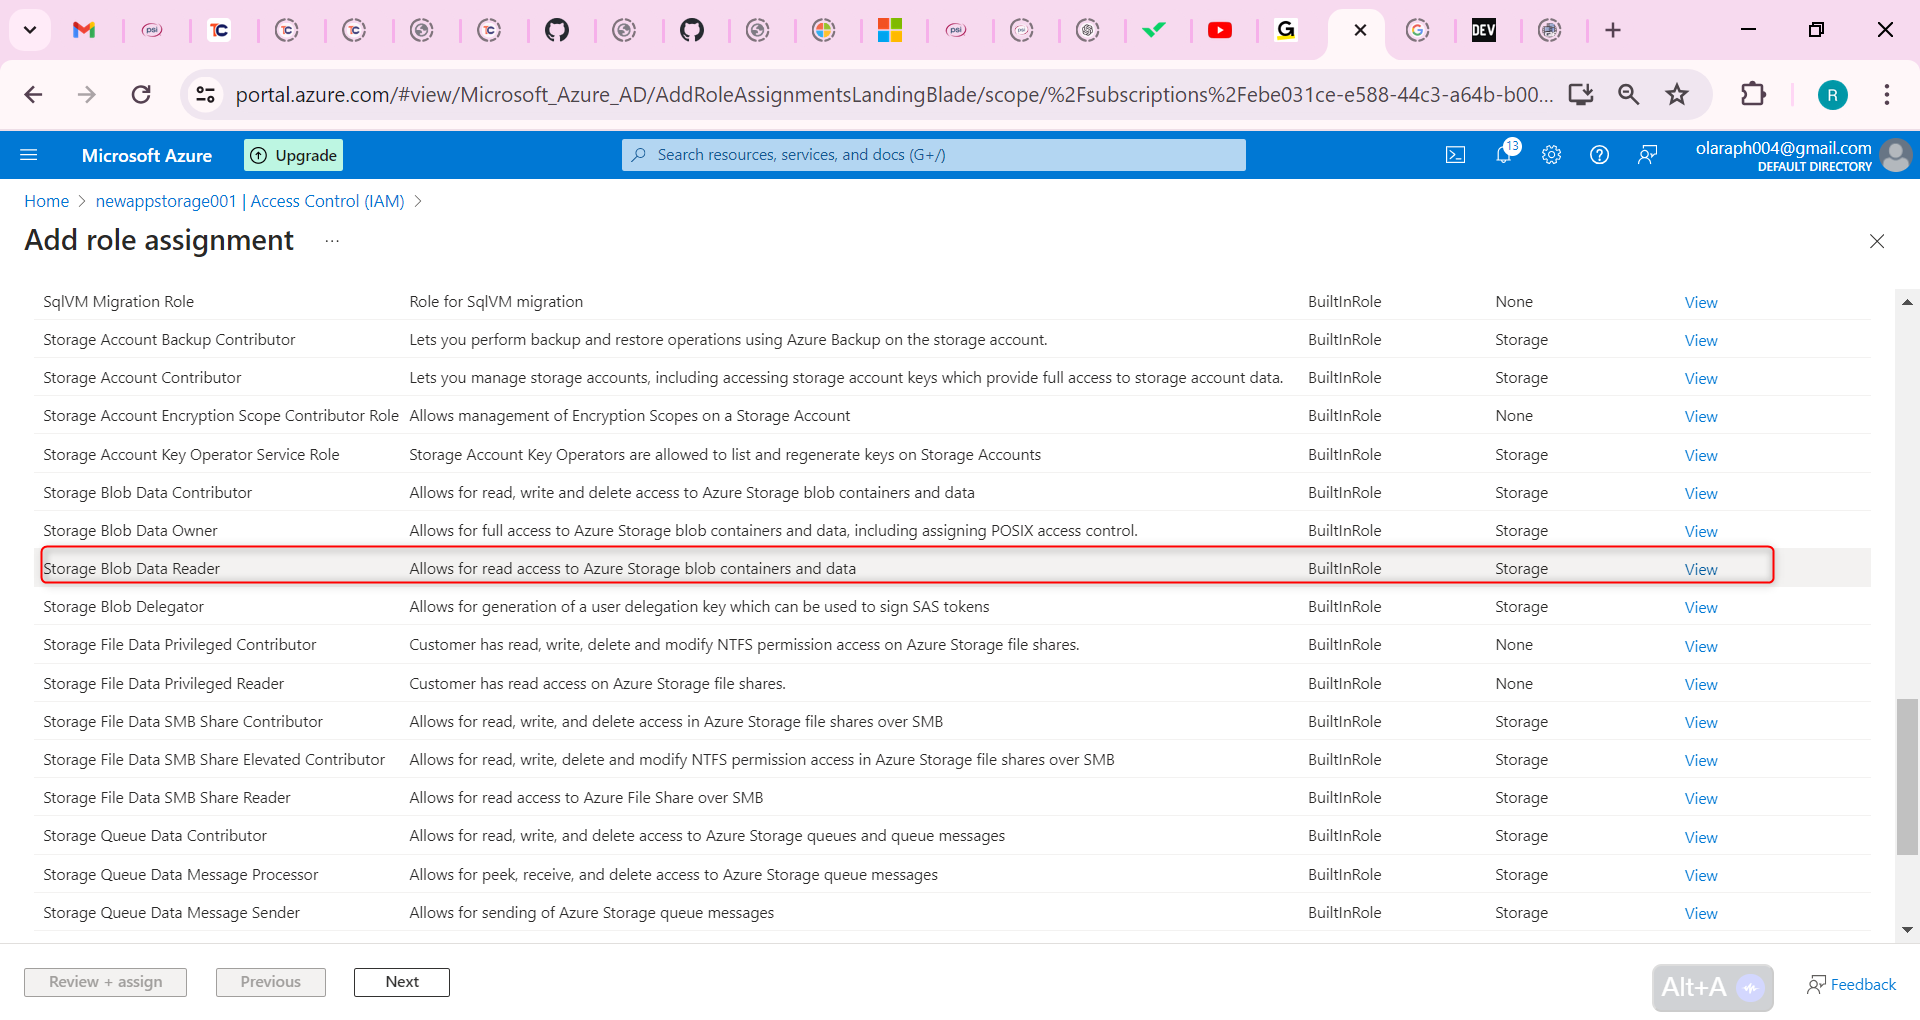Screen dimensions: 1920x1020
Task: Click the Upgrade badge in top bar
Action: 292,154
